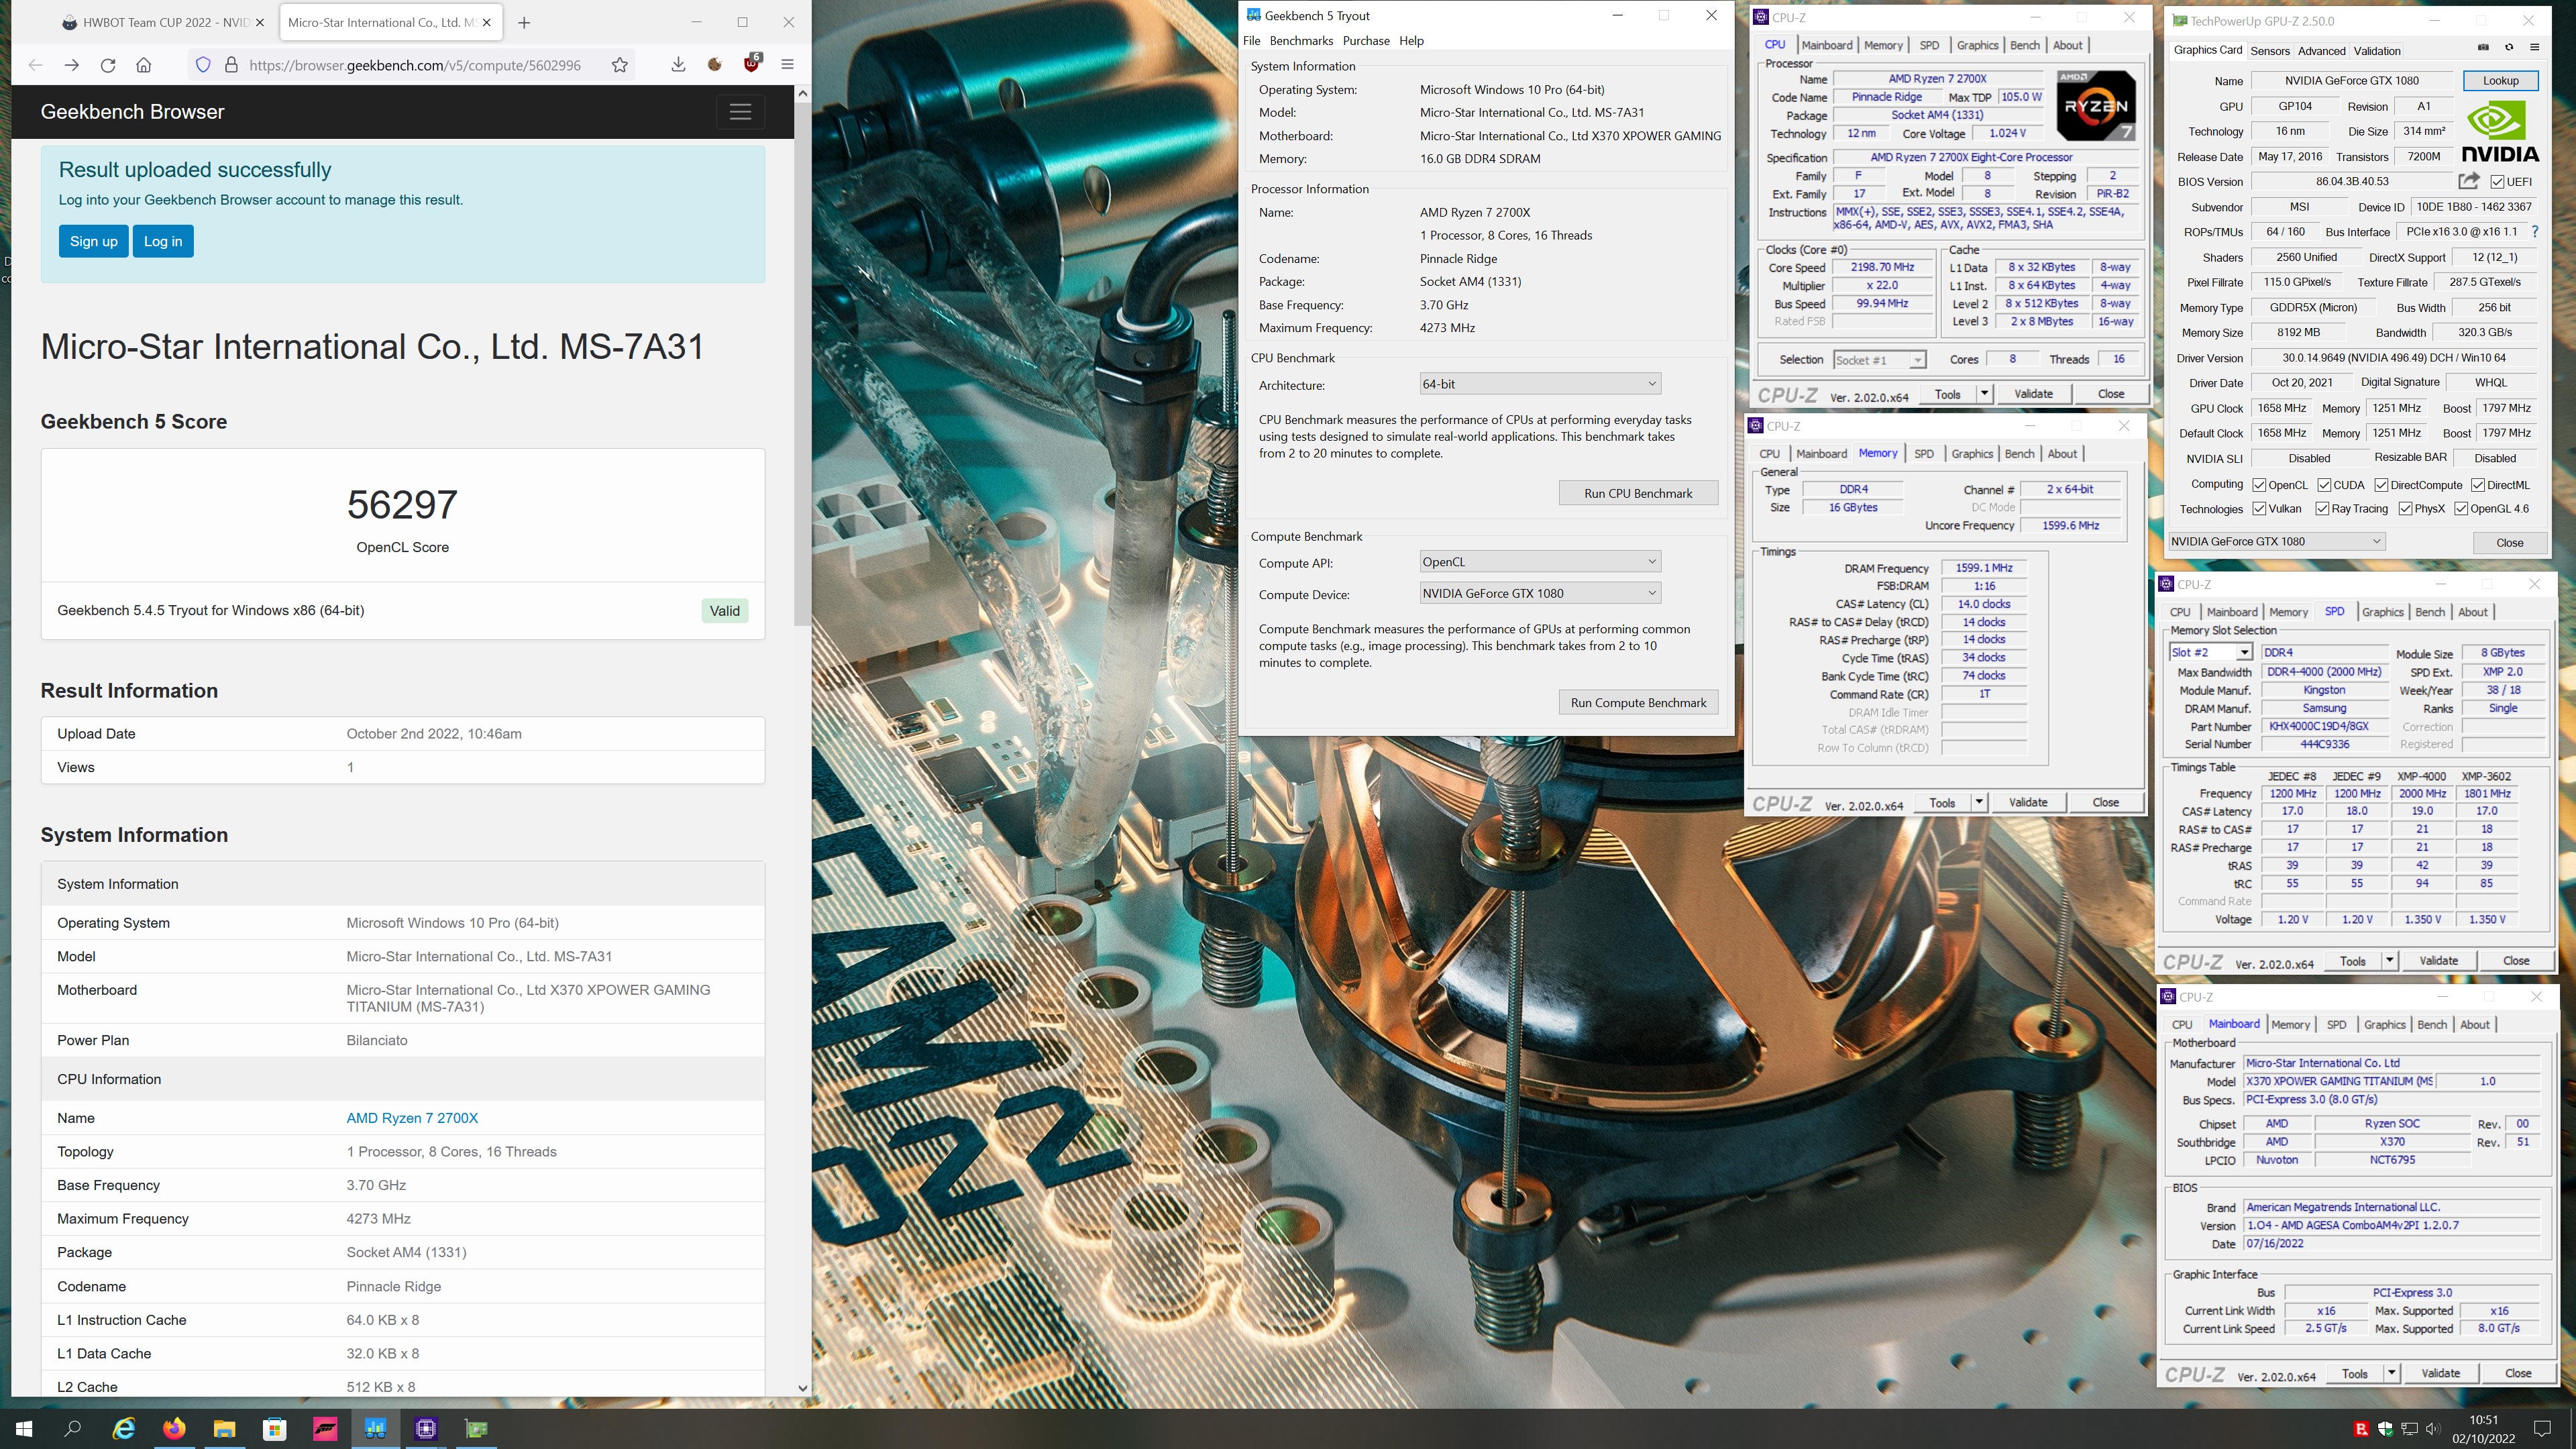Screen dimensions: 2576x1449
Task: Click Run CPU Benchmark button
Action: pyautogui.click(x=1638, y=493)
